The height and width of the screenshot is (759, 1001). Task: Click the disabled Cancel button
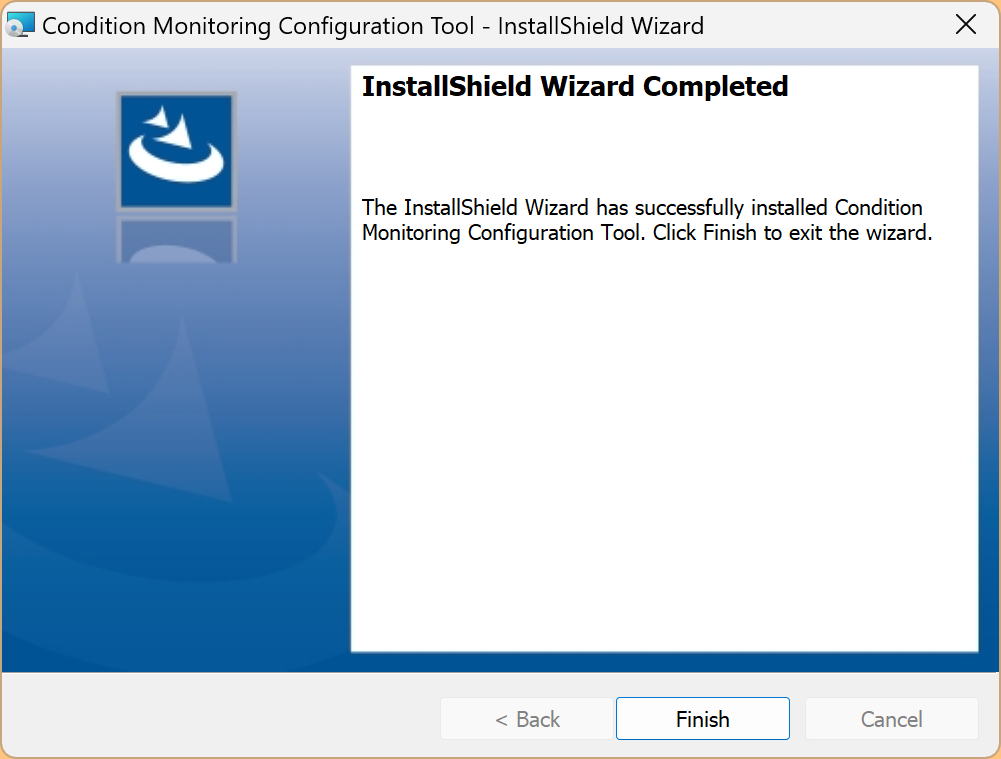coord(891,719)
